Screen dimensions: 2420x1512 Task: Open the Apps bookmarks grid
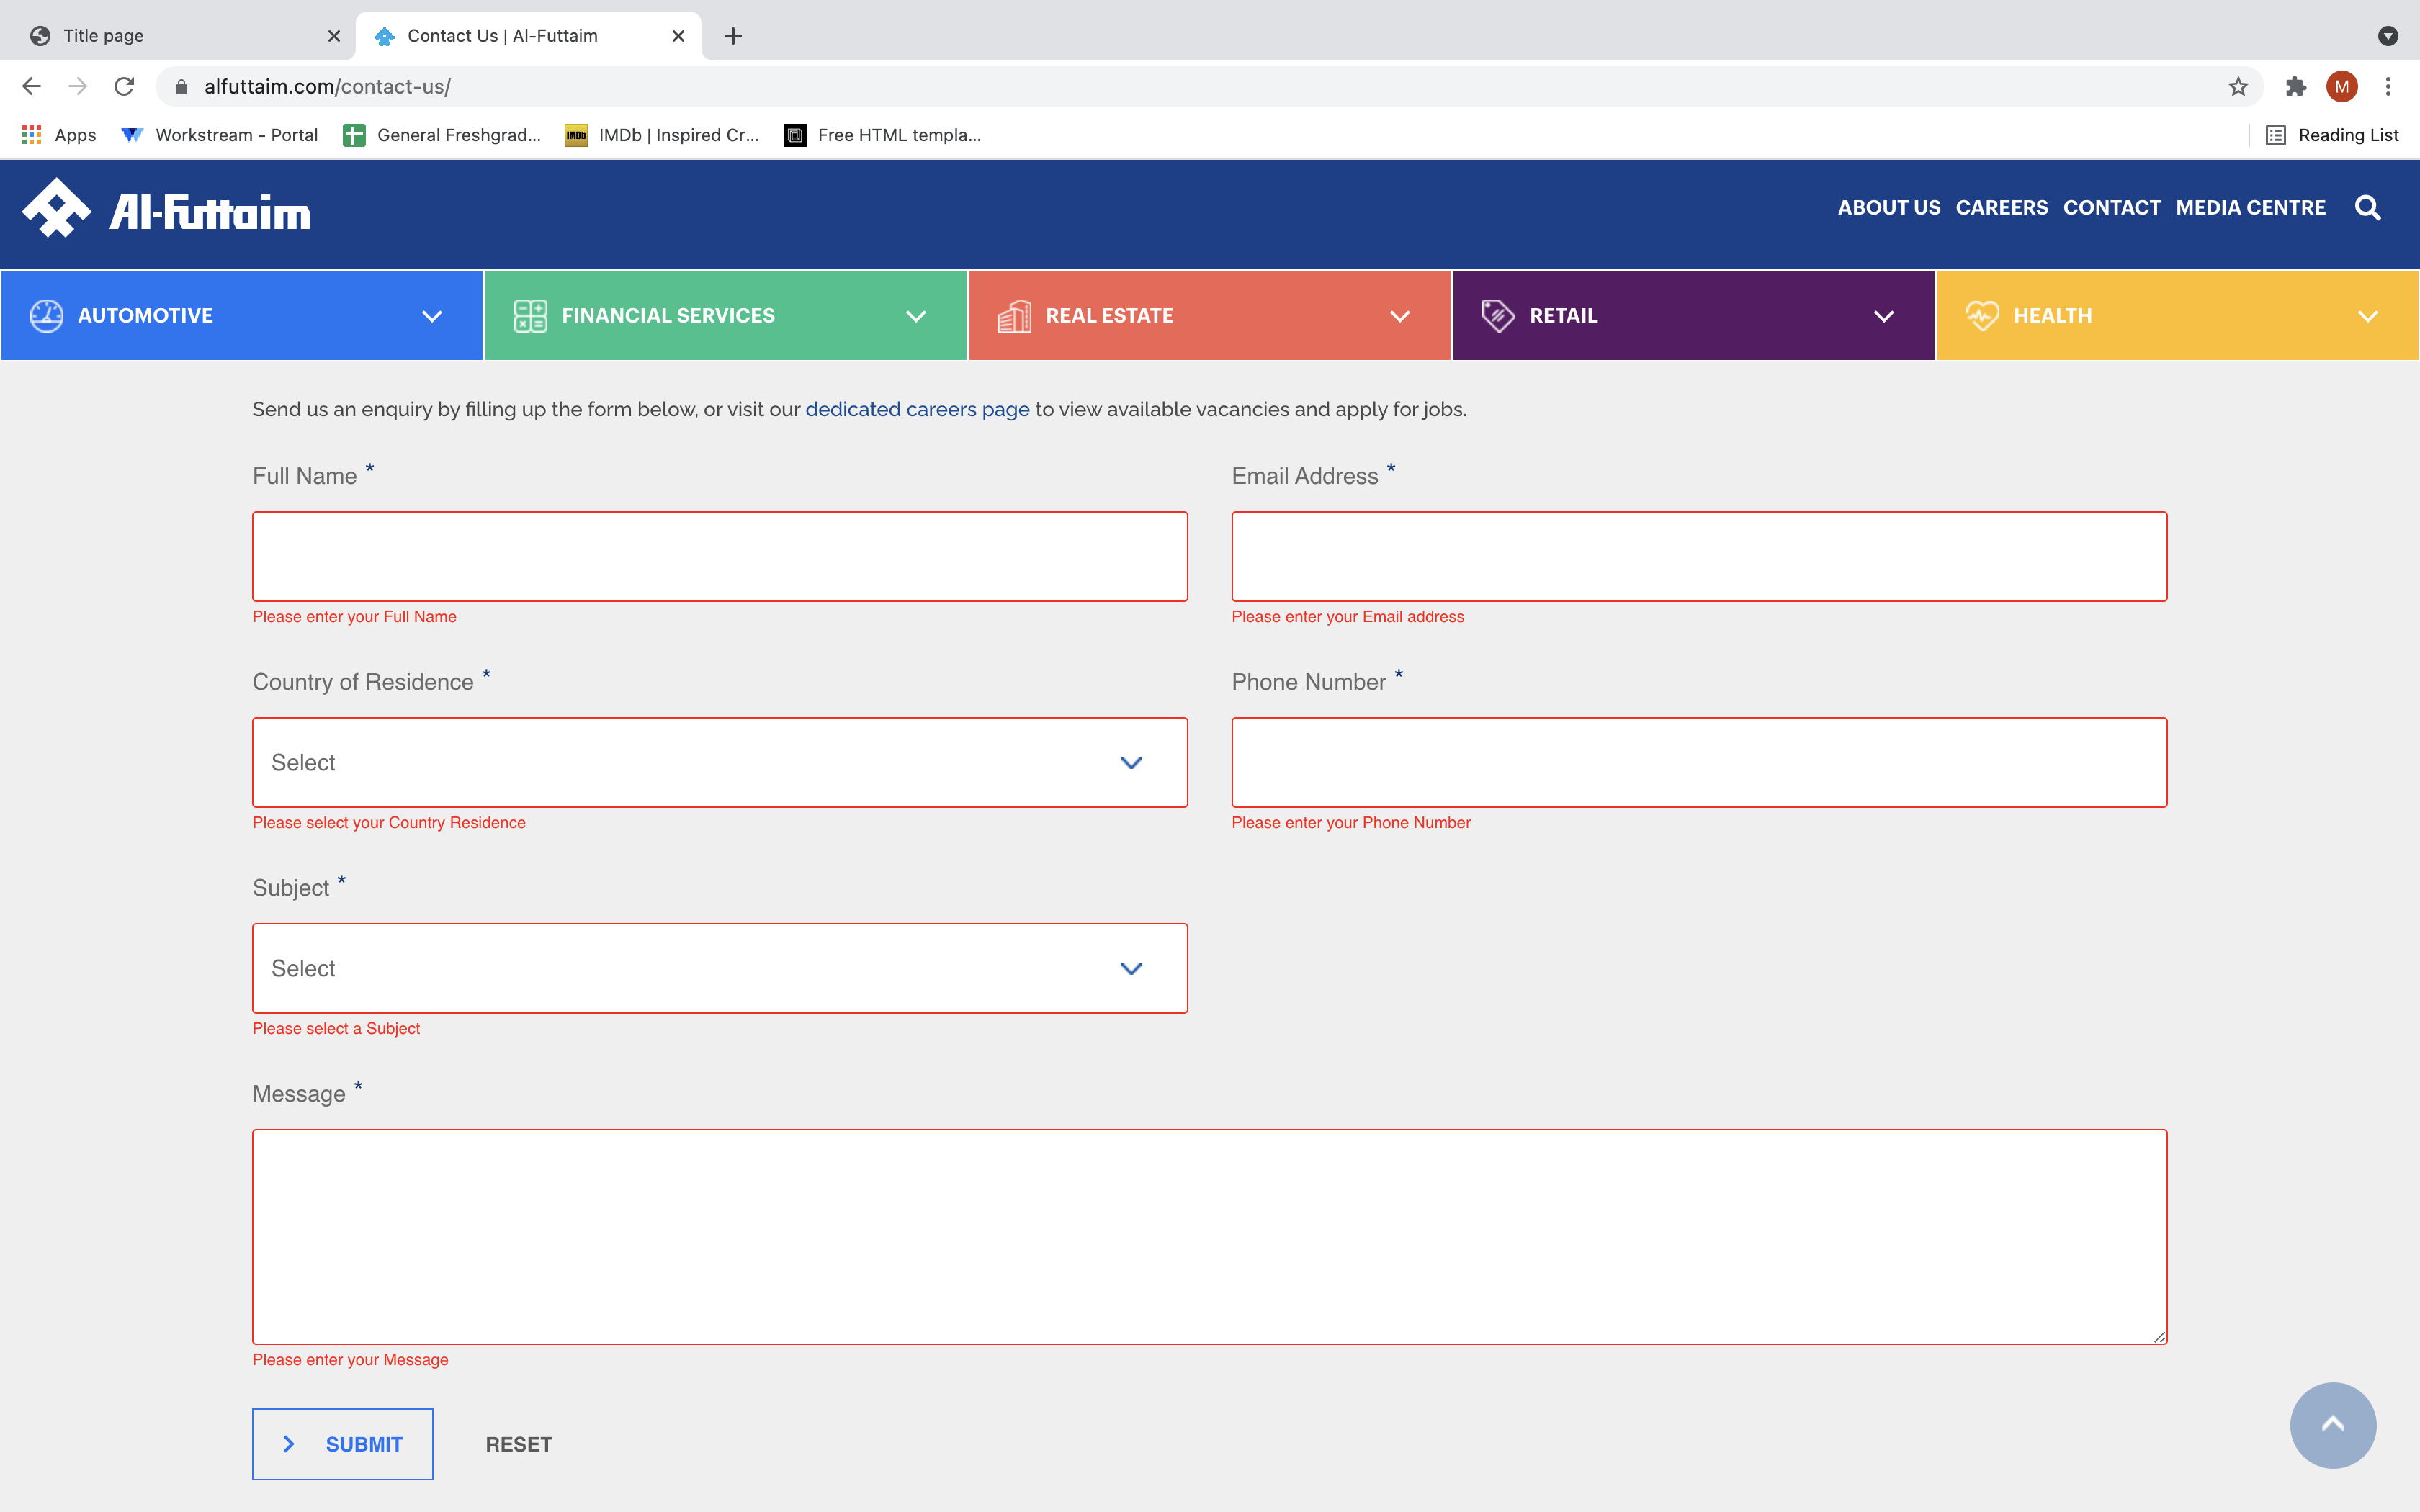point(59,135)
